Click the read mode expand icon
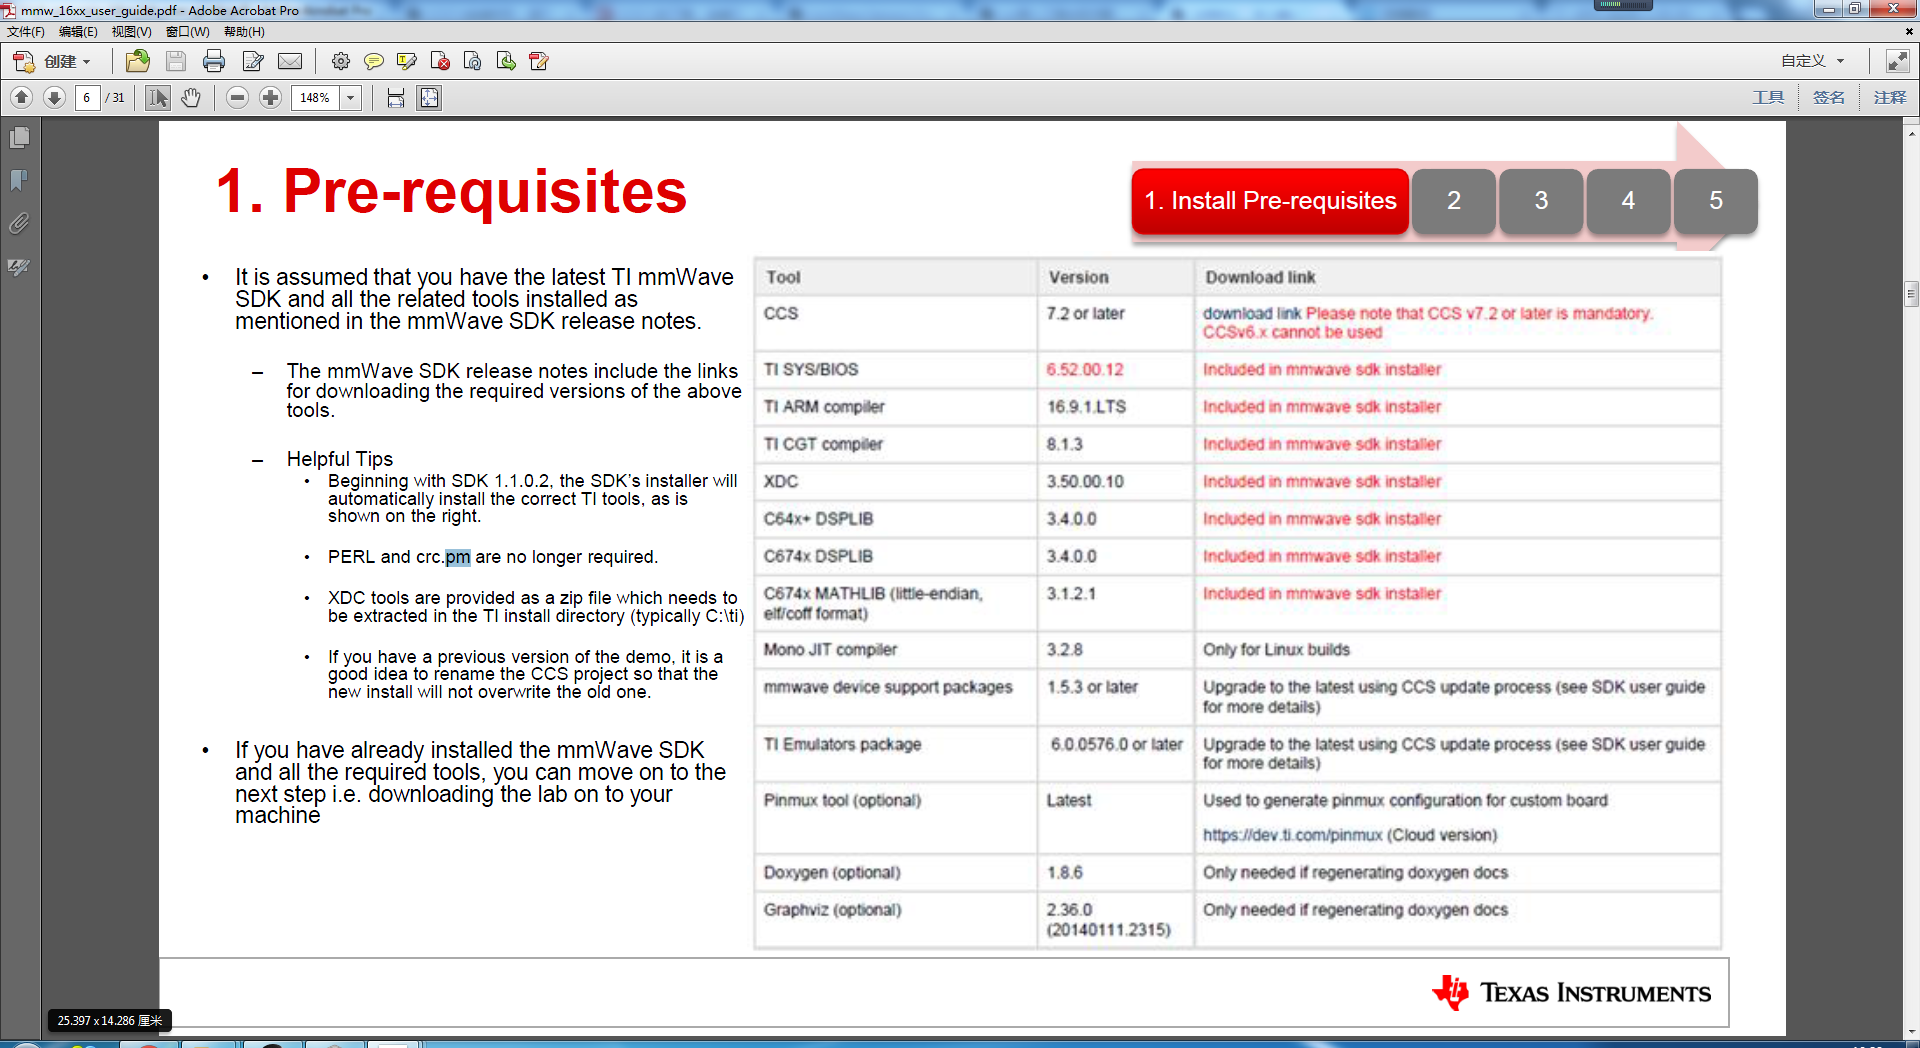Image resolution: width=1920 pixels, height=1048 pixels. pos(1897,61)
